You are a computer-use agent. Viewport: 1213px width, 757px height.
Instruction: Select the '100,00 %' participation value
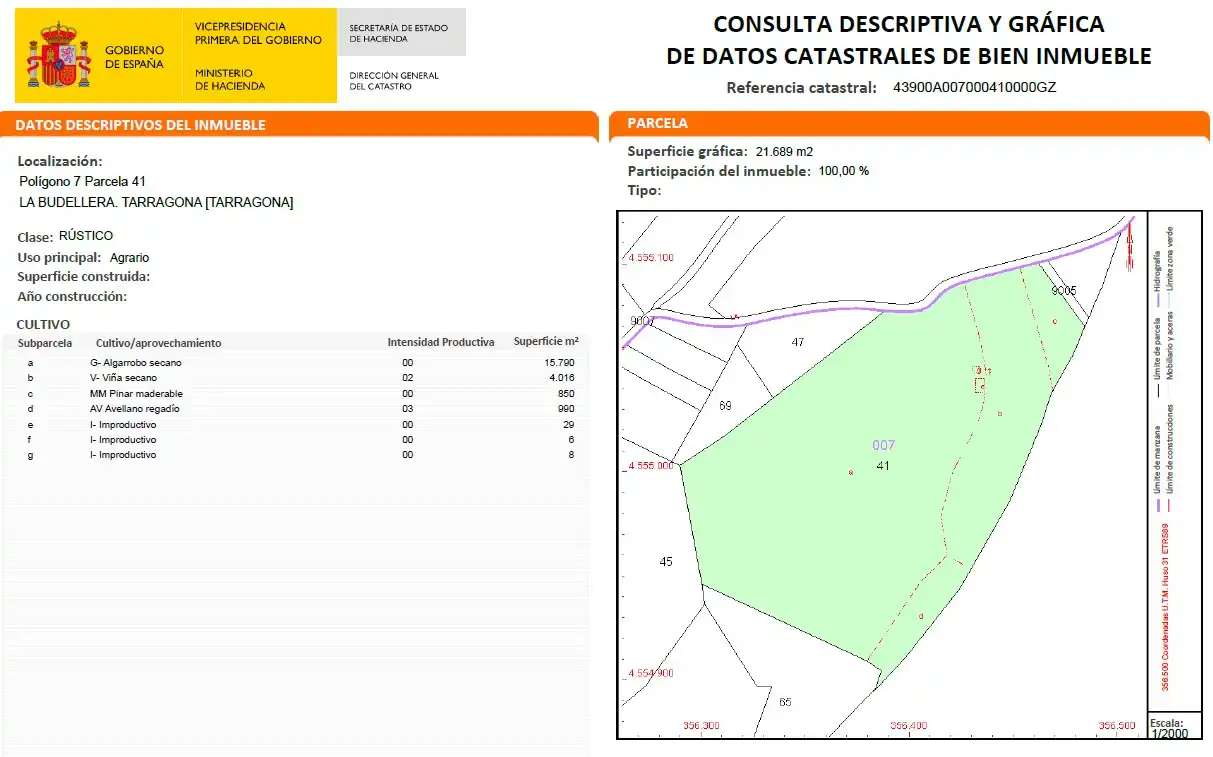coord(844,171)
